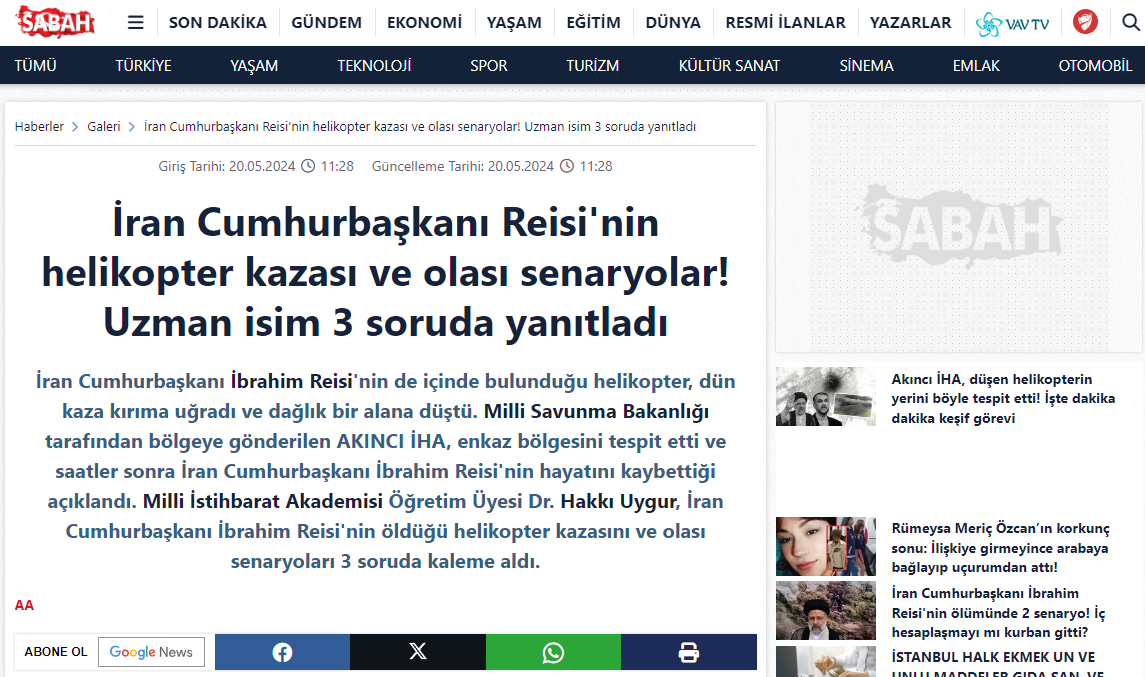Switch to the SPOR tab
Screen dimensions: 1145x677
click(x=488, y=65)
